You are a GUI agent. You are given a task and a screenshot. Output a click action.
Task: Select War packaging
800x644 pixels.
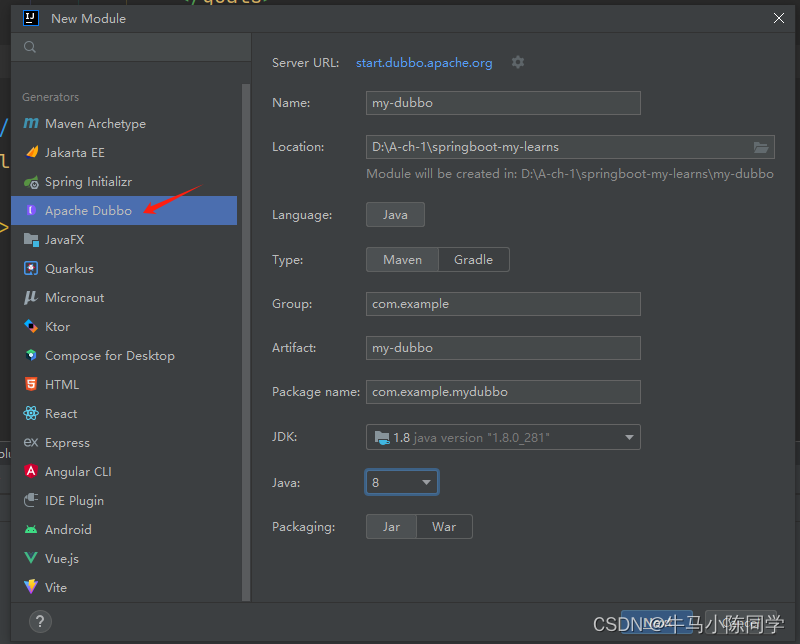pos(444,526)
